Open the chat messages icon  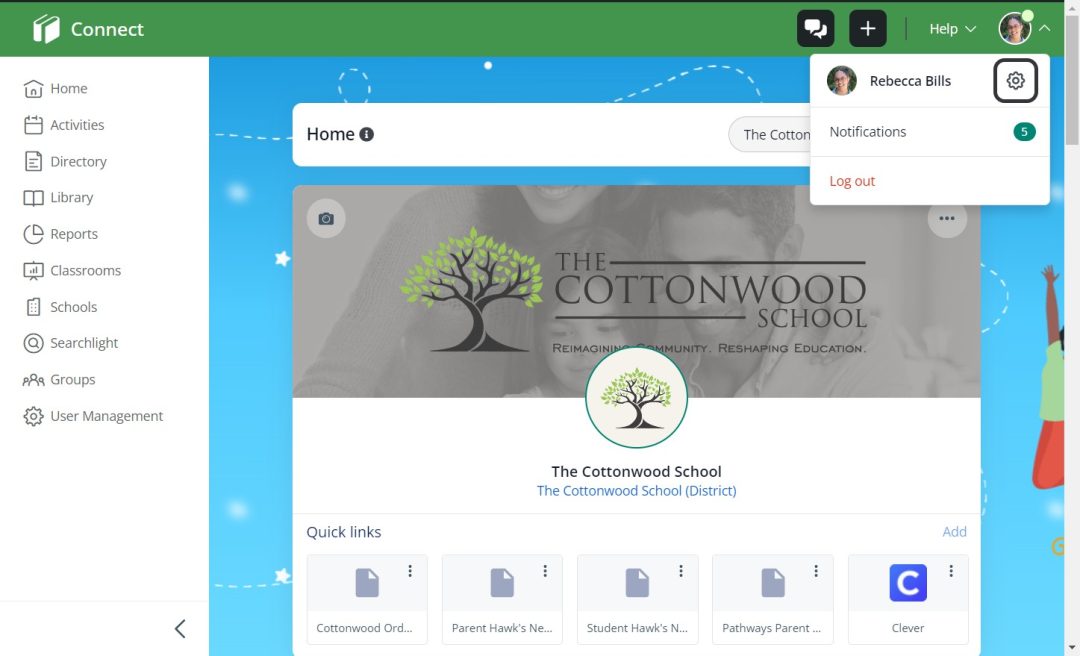click(815, 29)
